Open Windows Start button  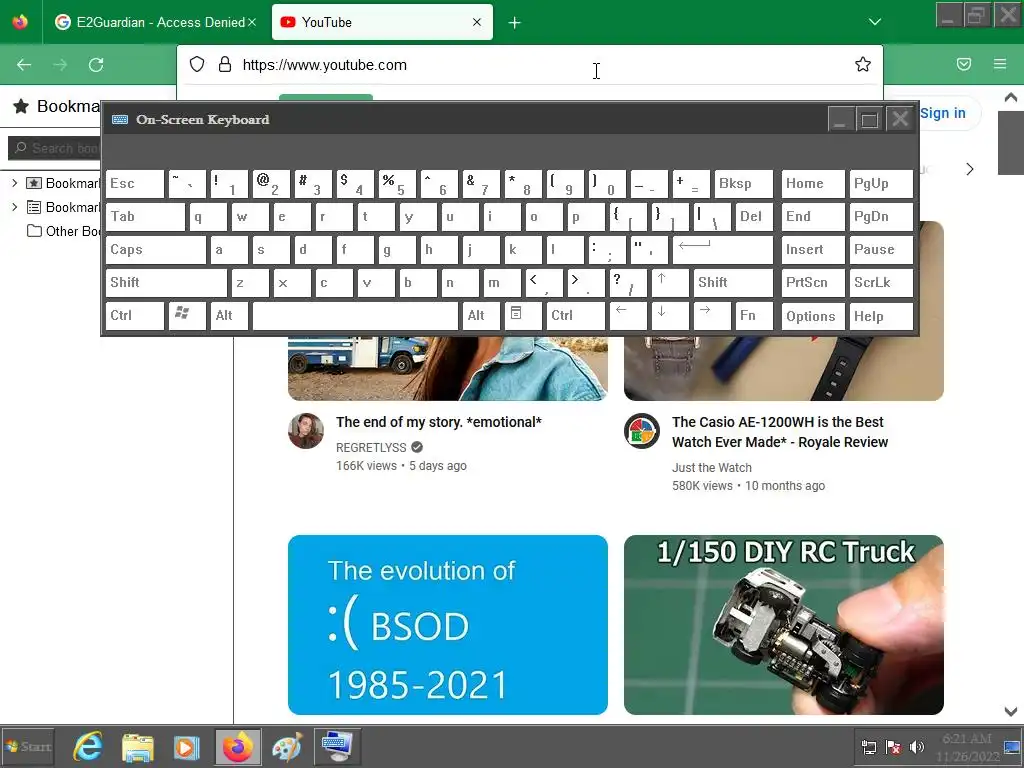[x=27, y=746]
